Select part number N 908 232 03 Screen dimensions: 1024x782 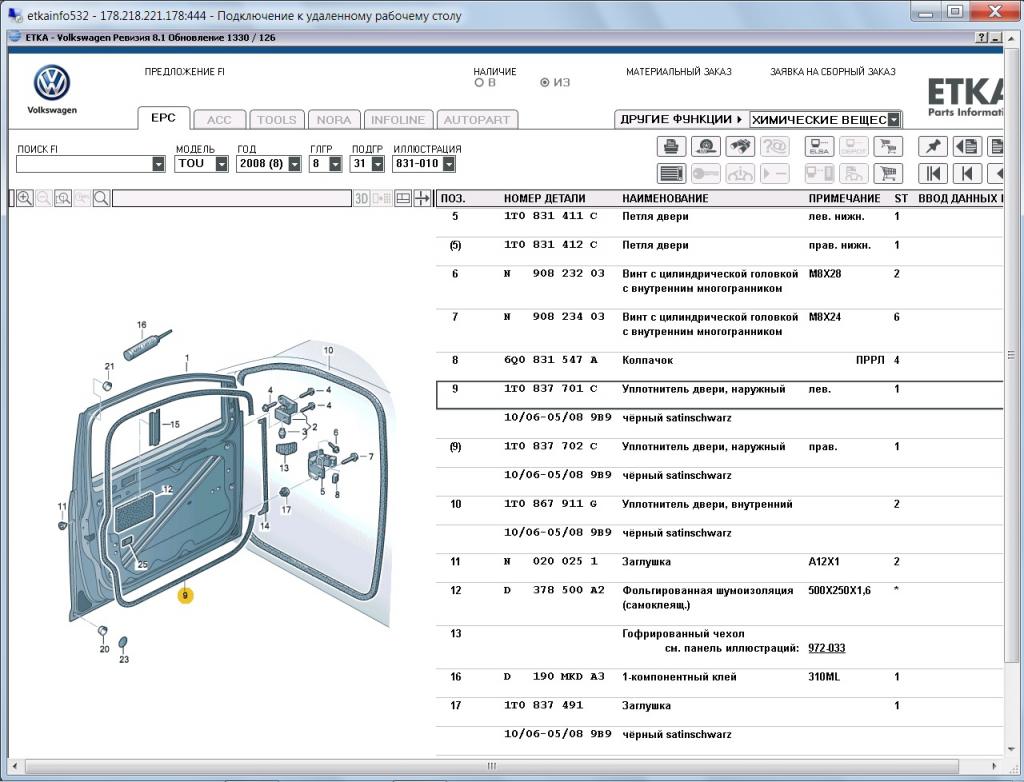point(554,274)
